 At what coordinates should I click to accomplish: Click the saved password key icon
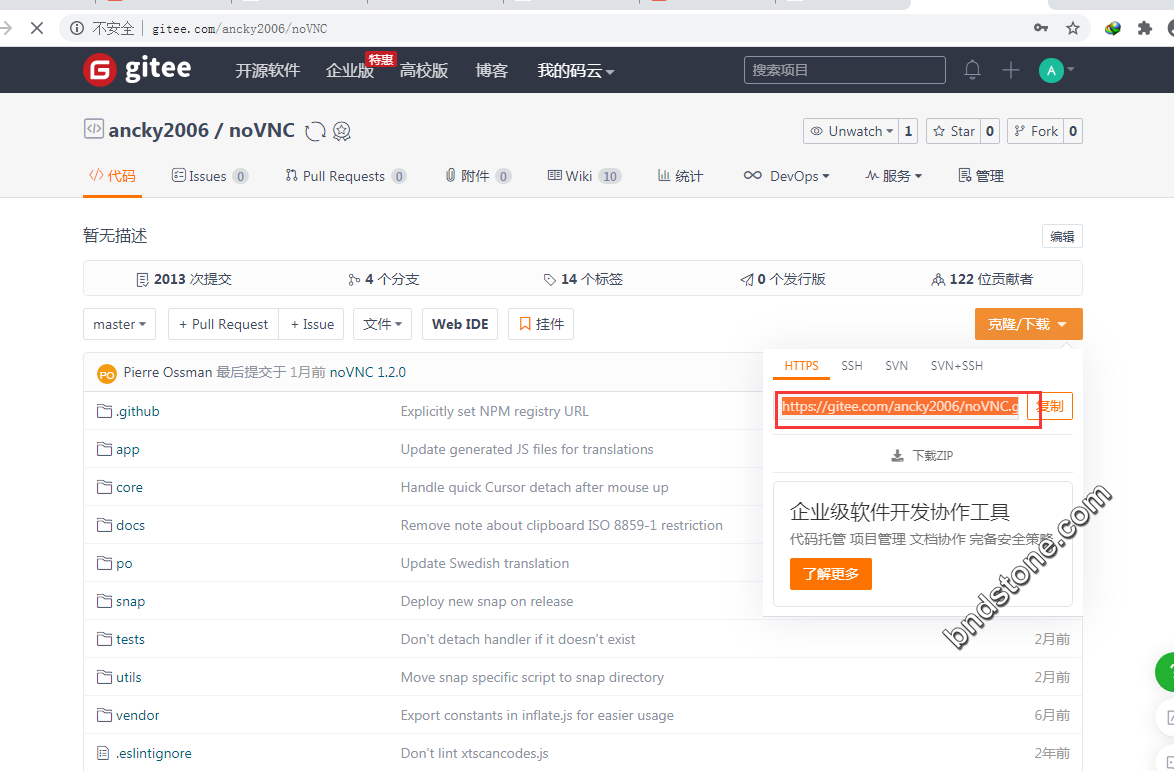click(x=1041, y=28)
